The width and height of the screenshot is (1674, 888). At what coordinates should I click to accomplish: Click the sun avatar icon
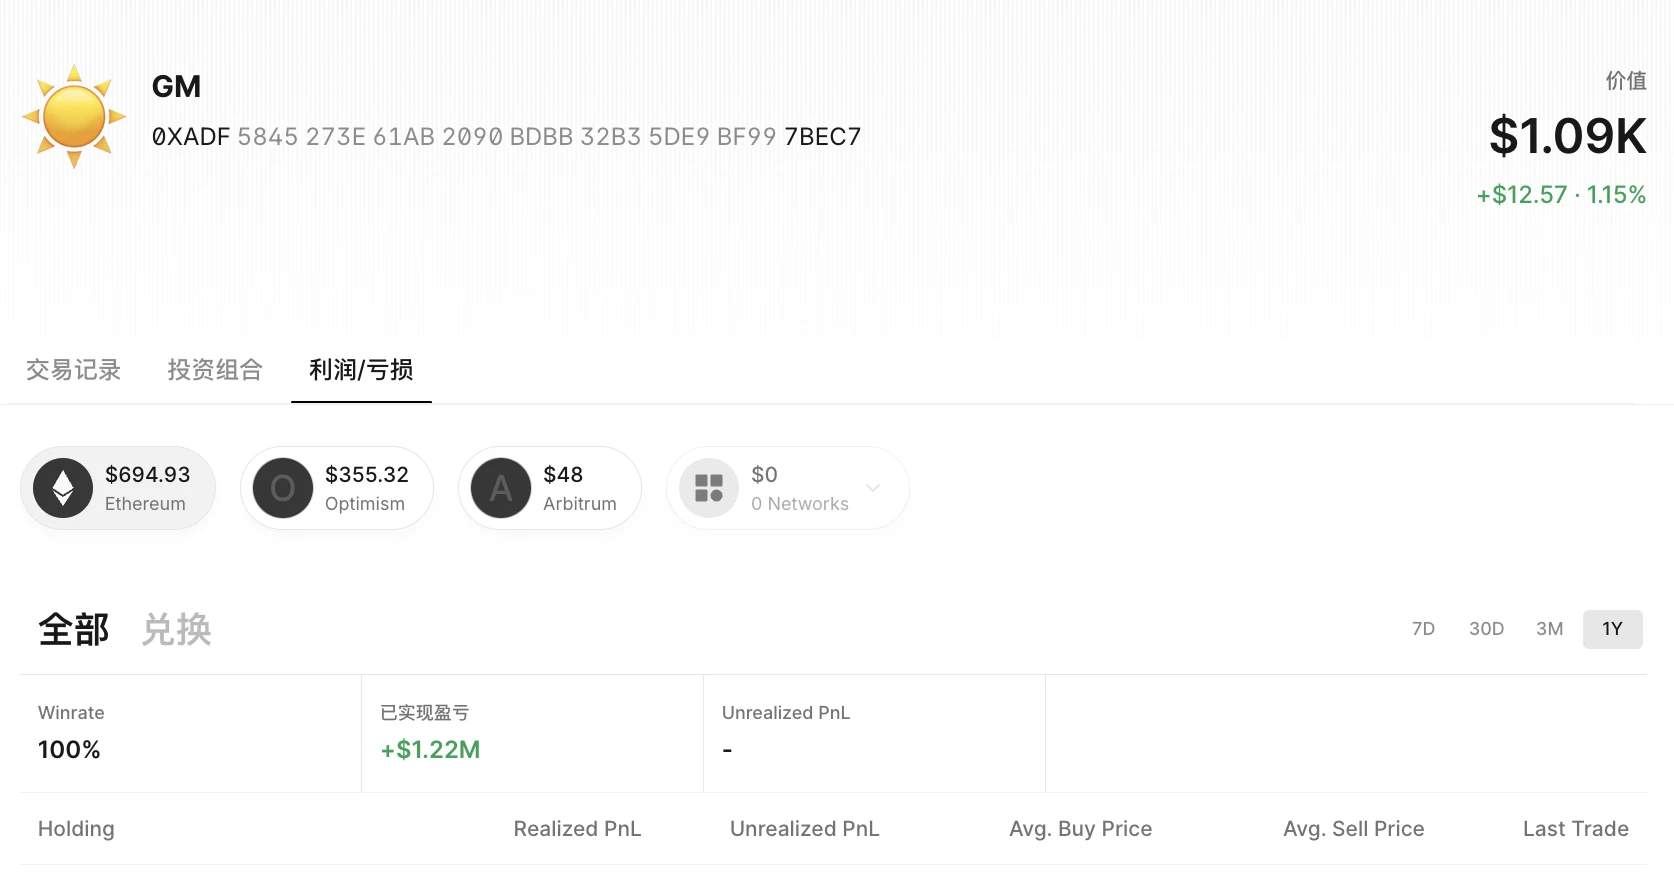[74, 116]
